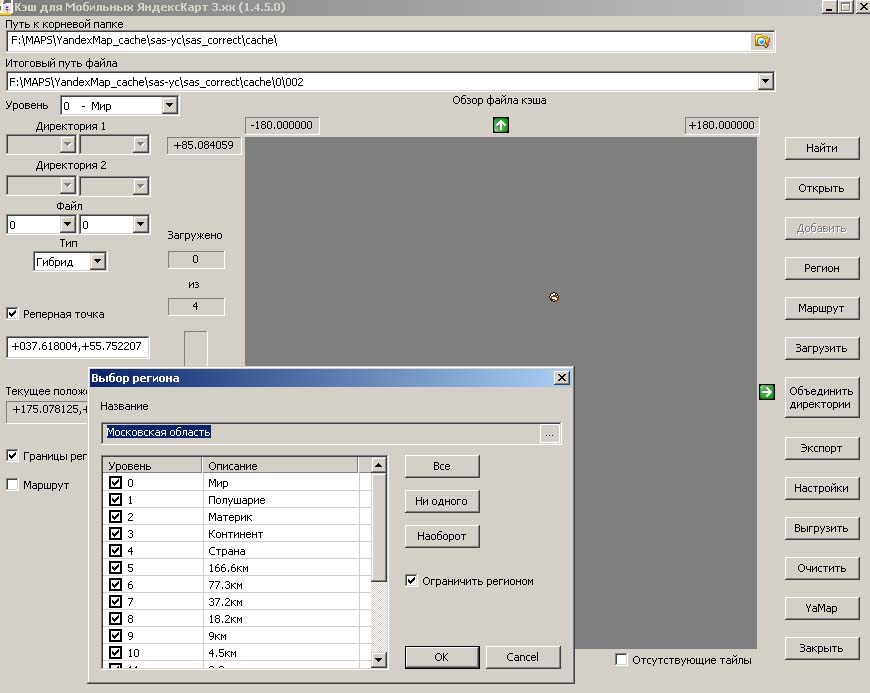Click the ellipsis button next to region name
This screenshot has width=870, height=693.
549,433
